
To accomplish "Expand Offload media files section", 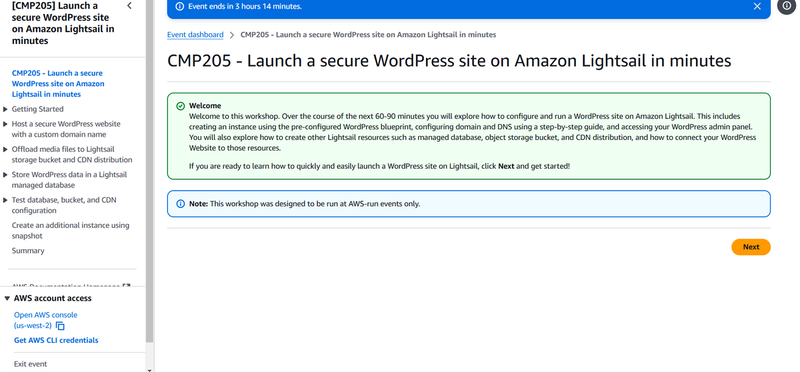I will (6, 149).
